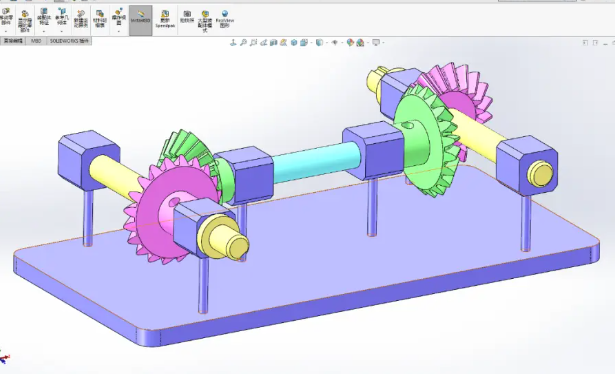Expand the Assembly Features dropdown arrow

click(44, 31)
